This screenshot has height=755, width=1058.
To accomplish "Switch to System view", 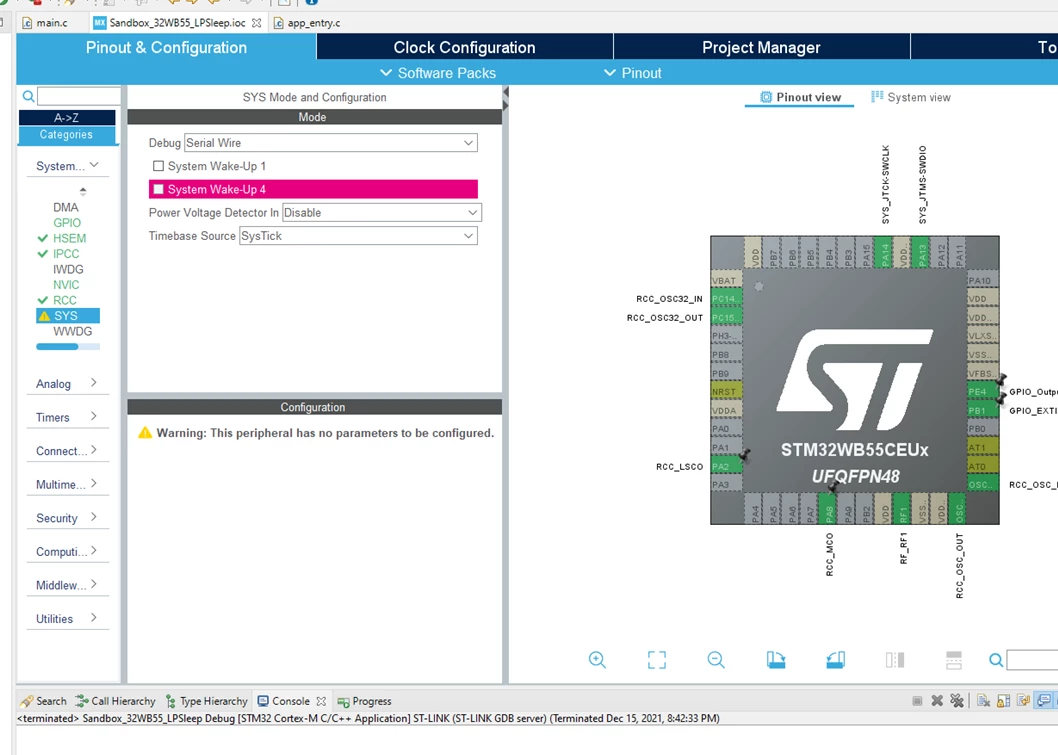I will coord(911,97).
